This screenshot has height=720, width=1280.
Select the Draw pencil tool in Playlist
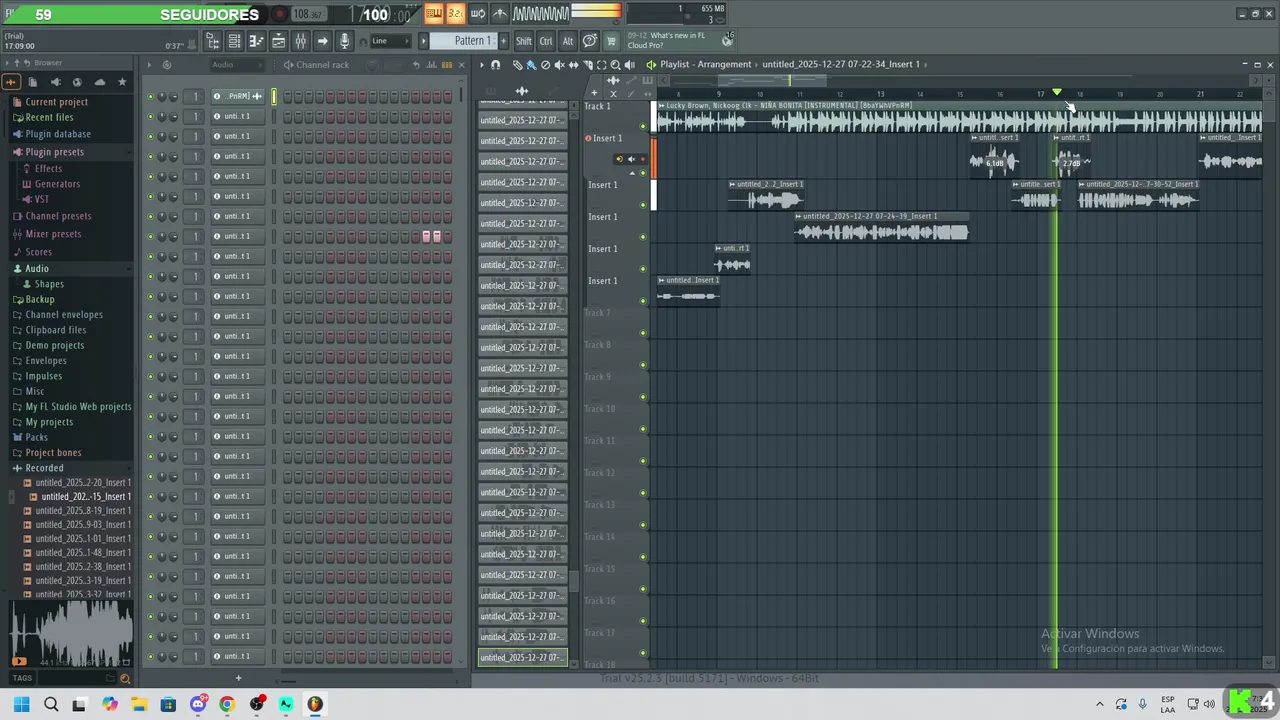coord(517,65)
